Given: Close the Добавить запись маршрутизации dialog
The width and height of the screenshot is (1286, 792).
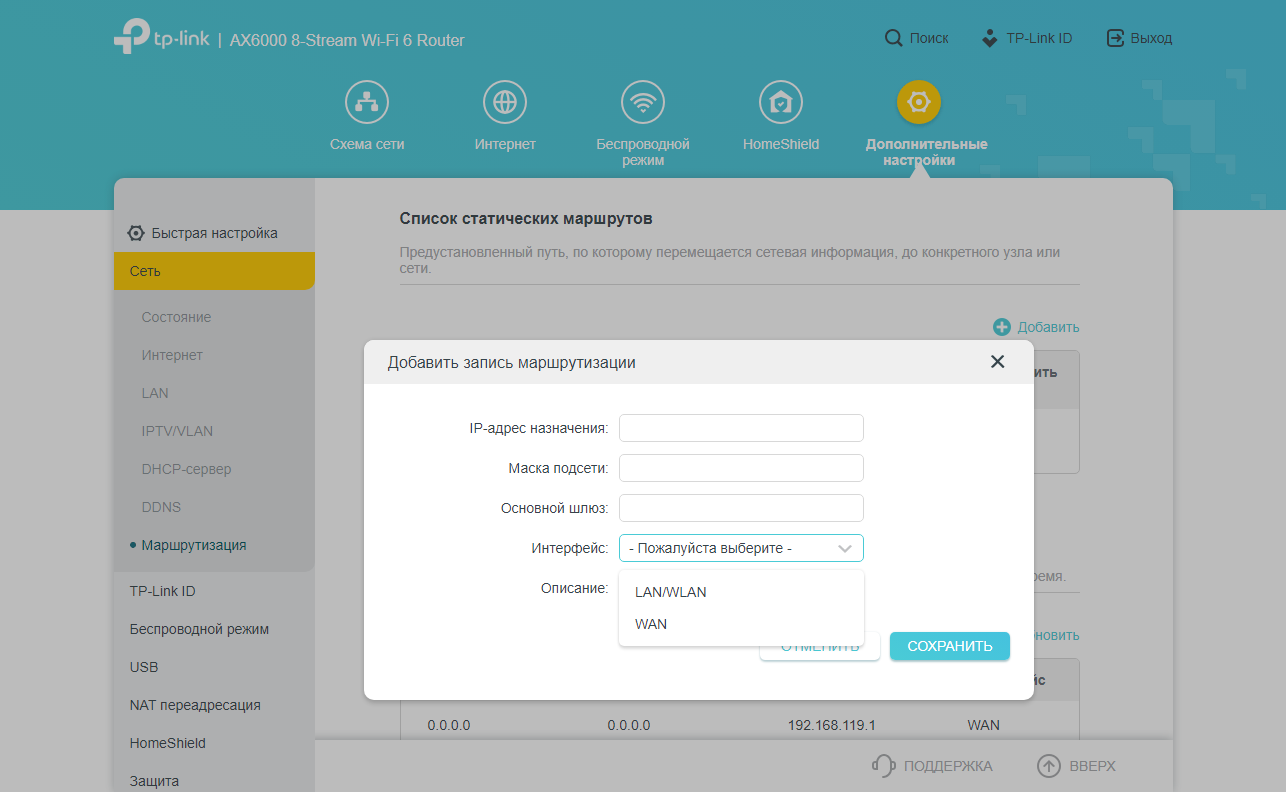Looking at the screenshot, I should pyautogui.click(x=997, y=362).
